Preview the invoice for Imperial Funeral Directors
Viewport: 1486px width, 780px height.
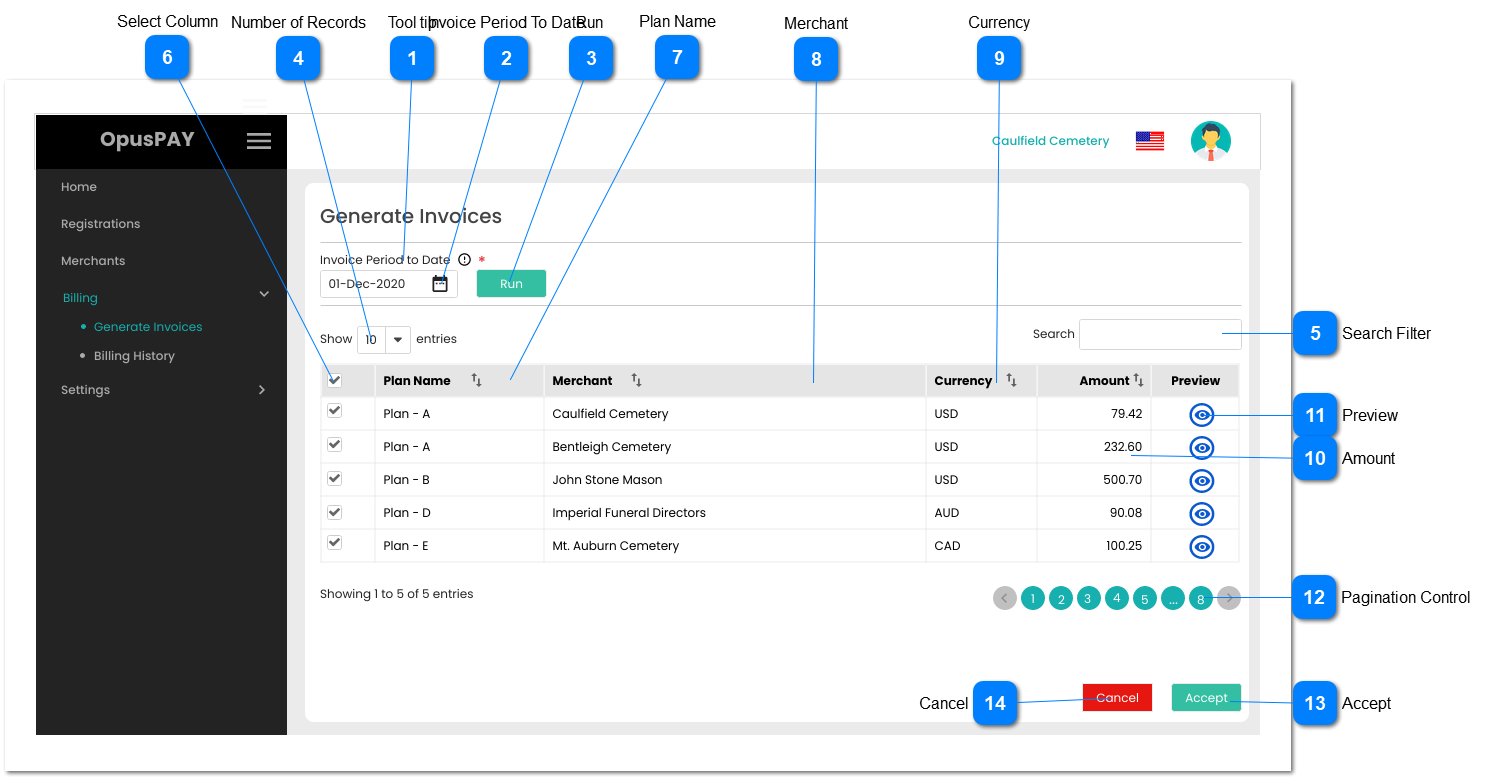(1201, 513)
